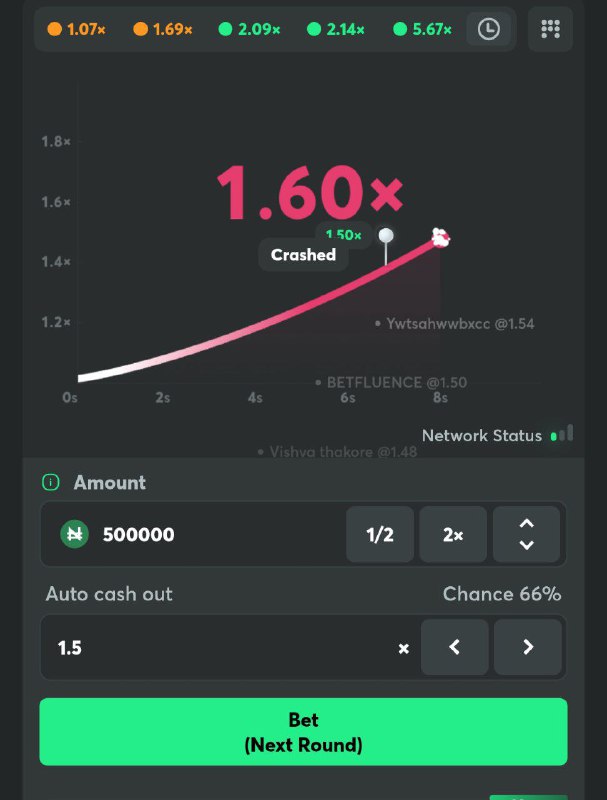Click the Network Status signal bars

click(563, 434)
